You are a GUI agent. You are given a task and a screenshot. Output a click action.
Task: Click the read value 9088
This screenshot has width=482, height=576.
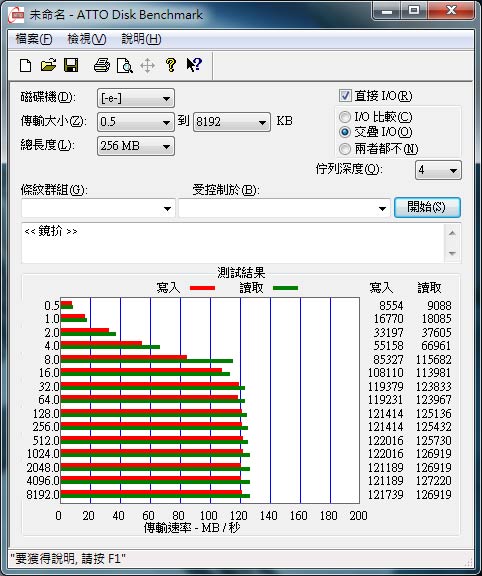[x=439, y=306]
